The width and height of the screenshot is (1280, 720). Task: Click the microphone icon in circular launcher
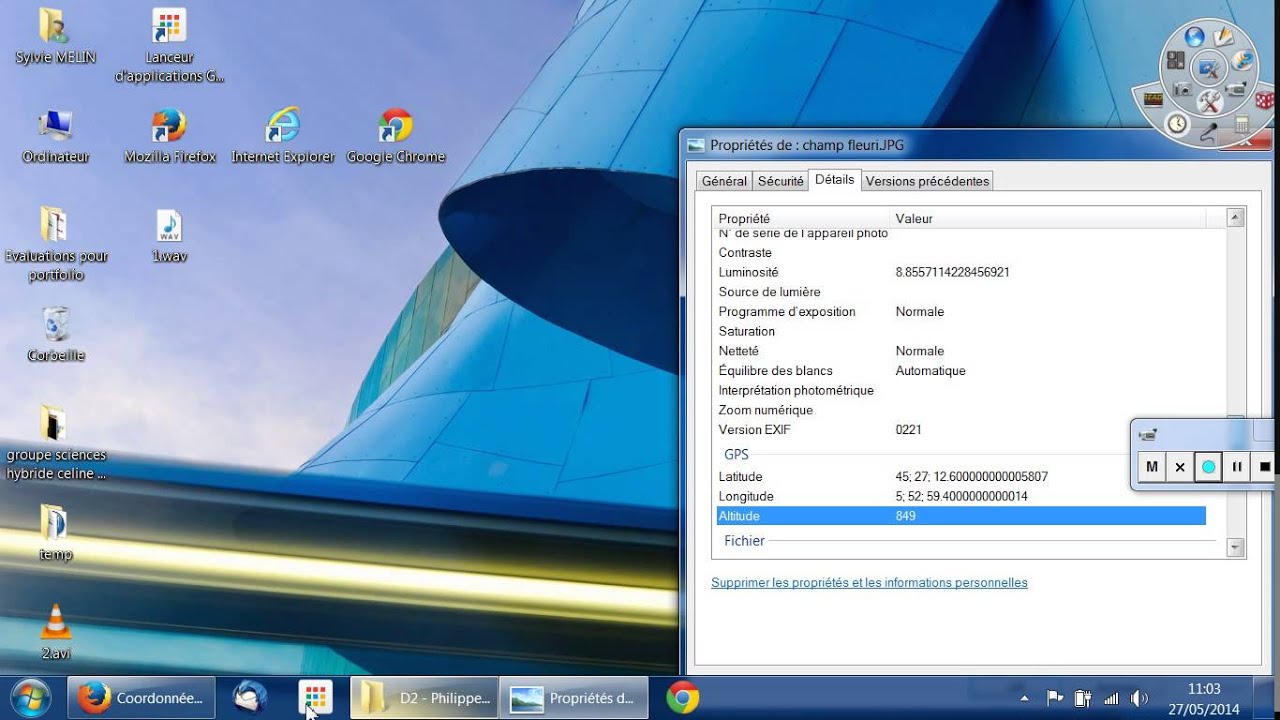[x=1208, y=131]
